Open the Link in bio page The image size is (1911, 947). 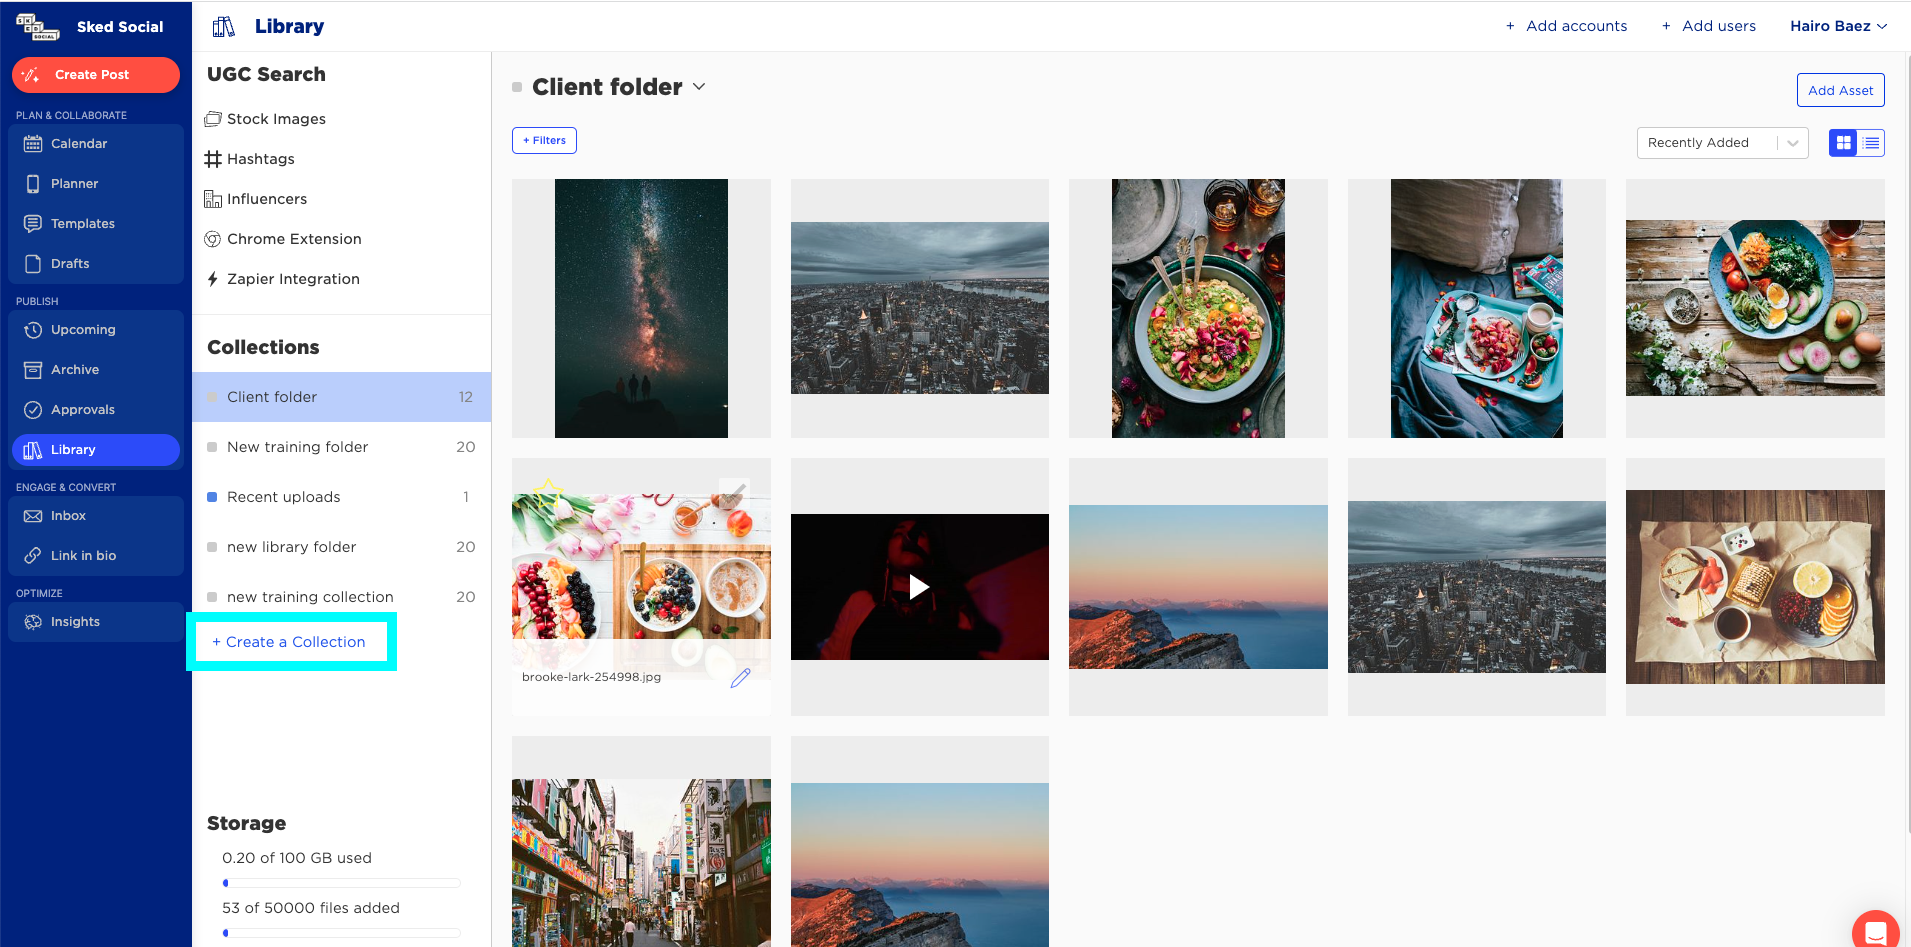tap(96, 556)
